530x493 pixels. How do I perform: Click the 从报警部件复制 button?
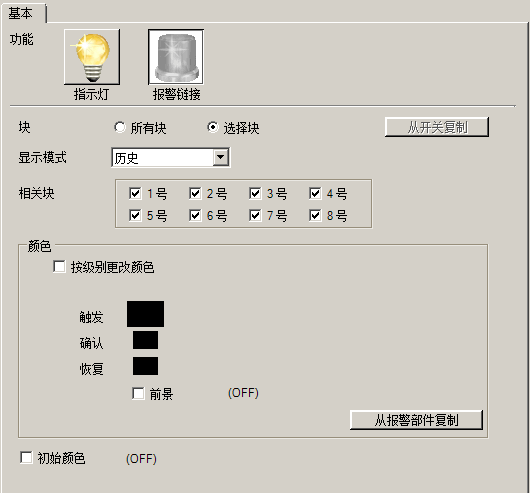click(x=416, y=420)
